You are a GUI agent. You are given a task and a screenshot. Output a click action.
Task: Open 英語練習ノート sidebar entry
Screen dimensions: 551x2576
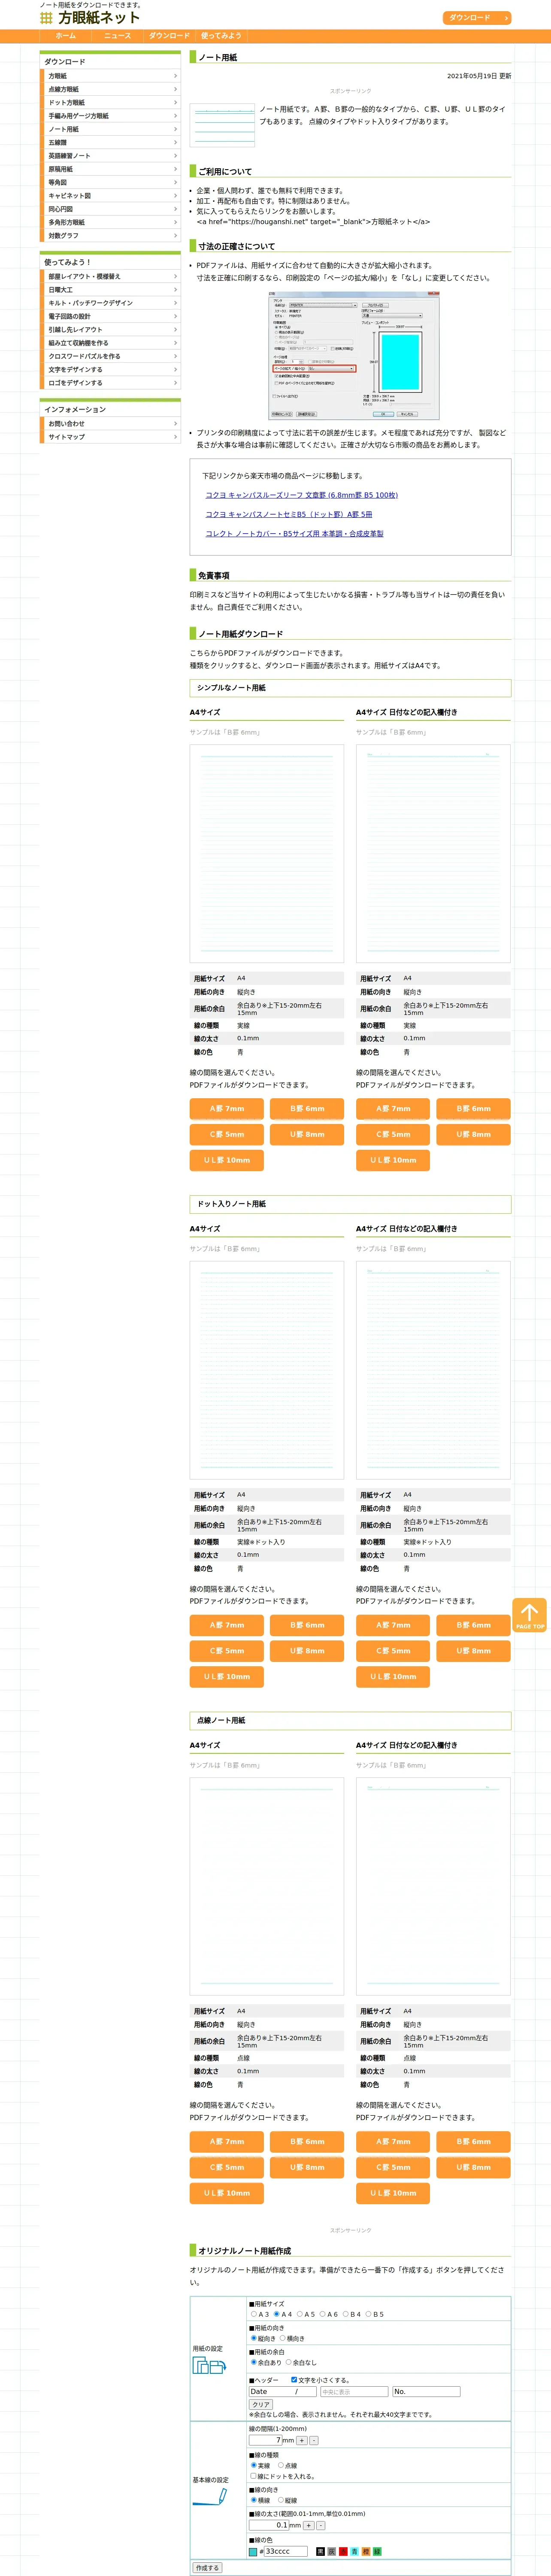point(110,156)
